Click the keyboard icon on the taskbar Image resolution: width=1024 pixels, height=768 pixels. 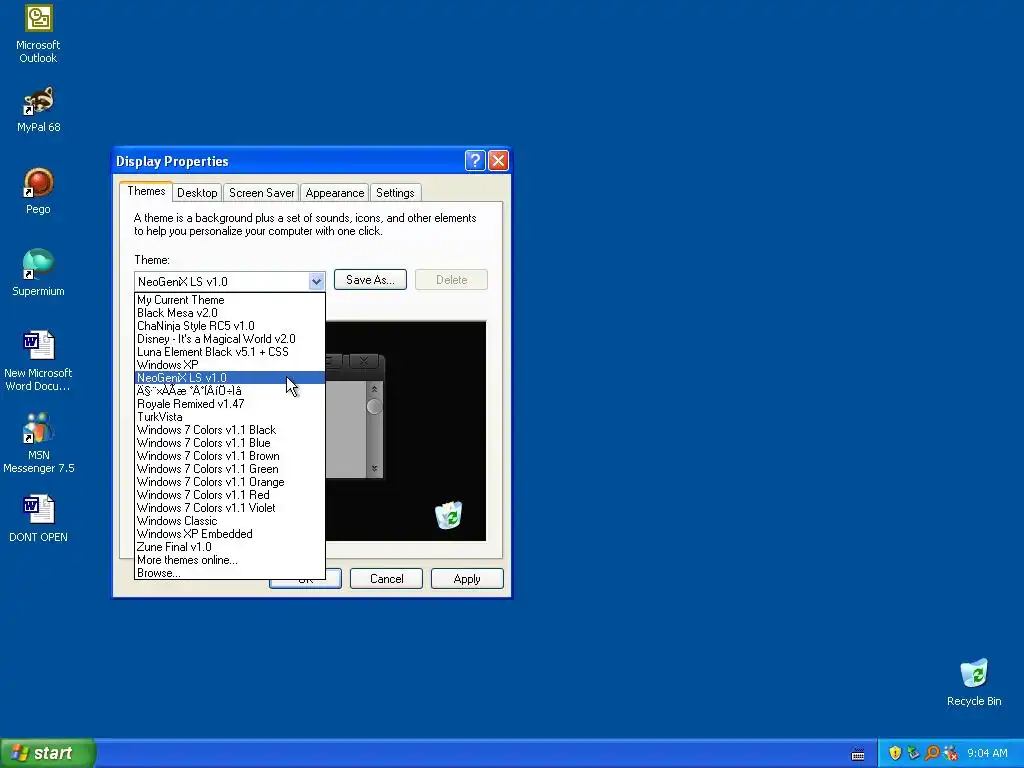coord(857,754)
